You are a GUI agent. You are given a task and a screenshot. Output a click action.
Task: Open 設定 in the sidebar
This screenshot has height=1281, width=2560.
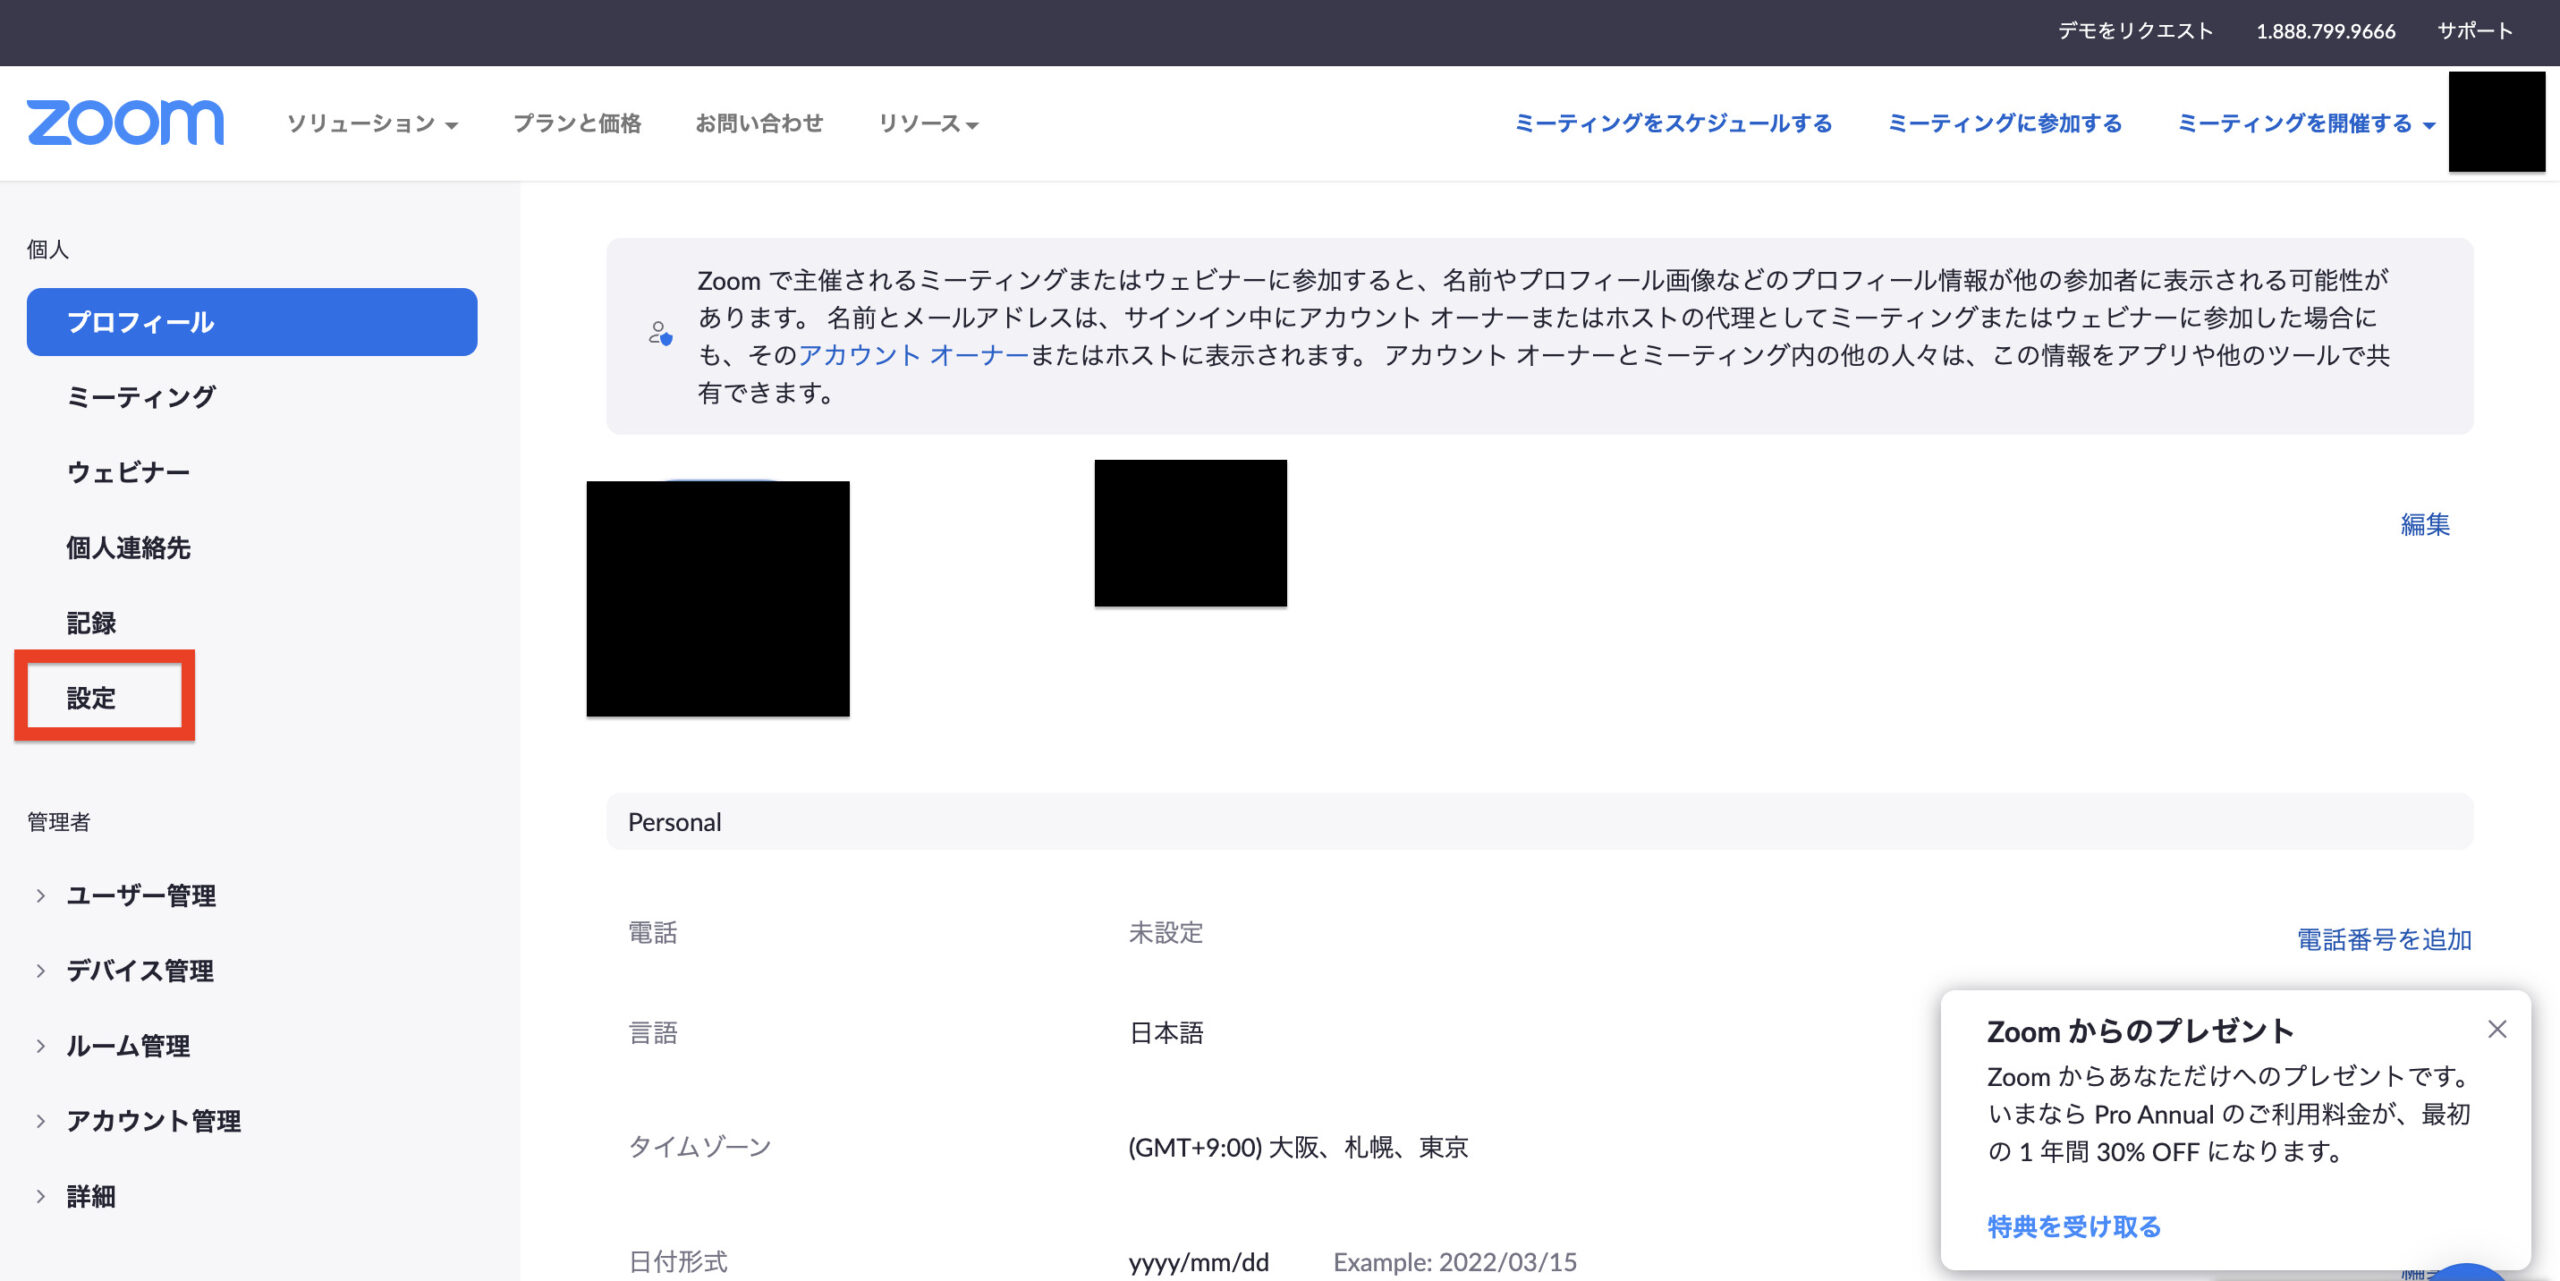pos(91,698)
